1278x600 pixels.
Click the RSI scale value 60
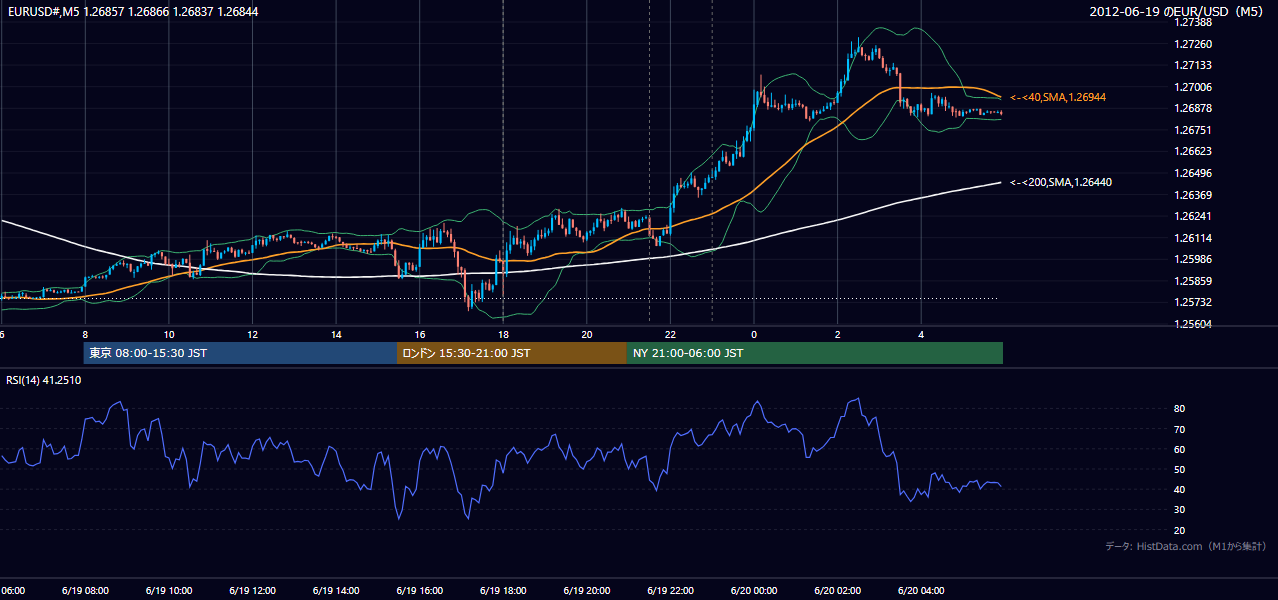1180,449
